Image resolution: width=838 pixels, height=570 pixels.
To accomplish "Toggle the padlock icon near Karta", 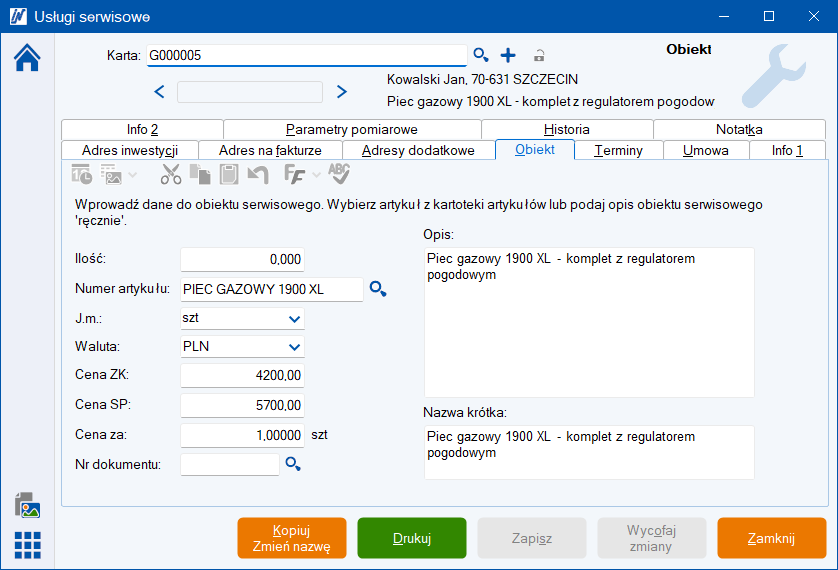I will tap(539, 56).
